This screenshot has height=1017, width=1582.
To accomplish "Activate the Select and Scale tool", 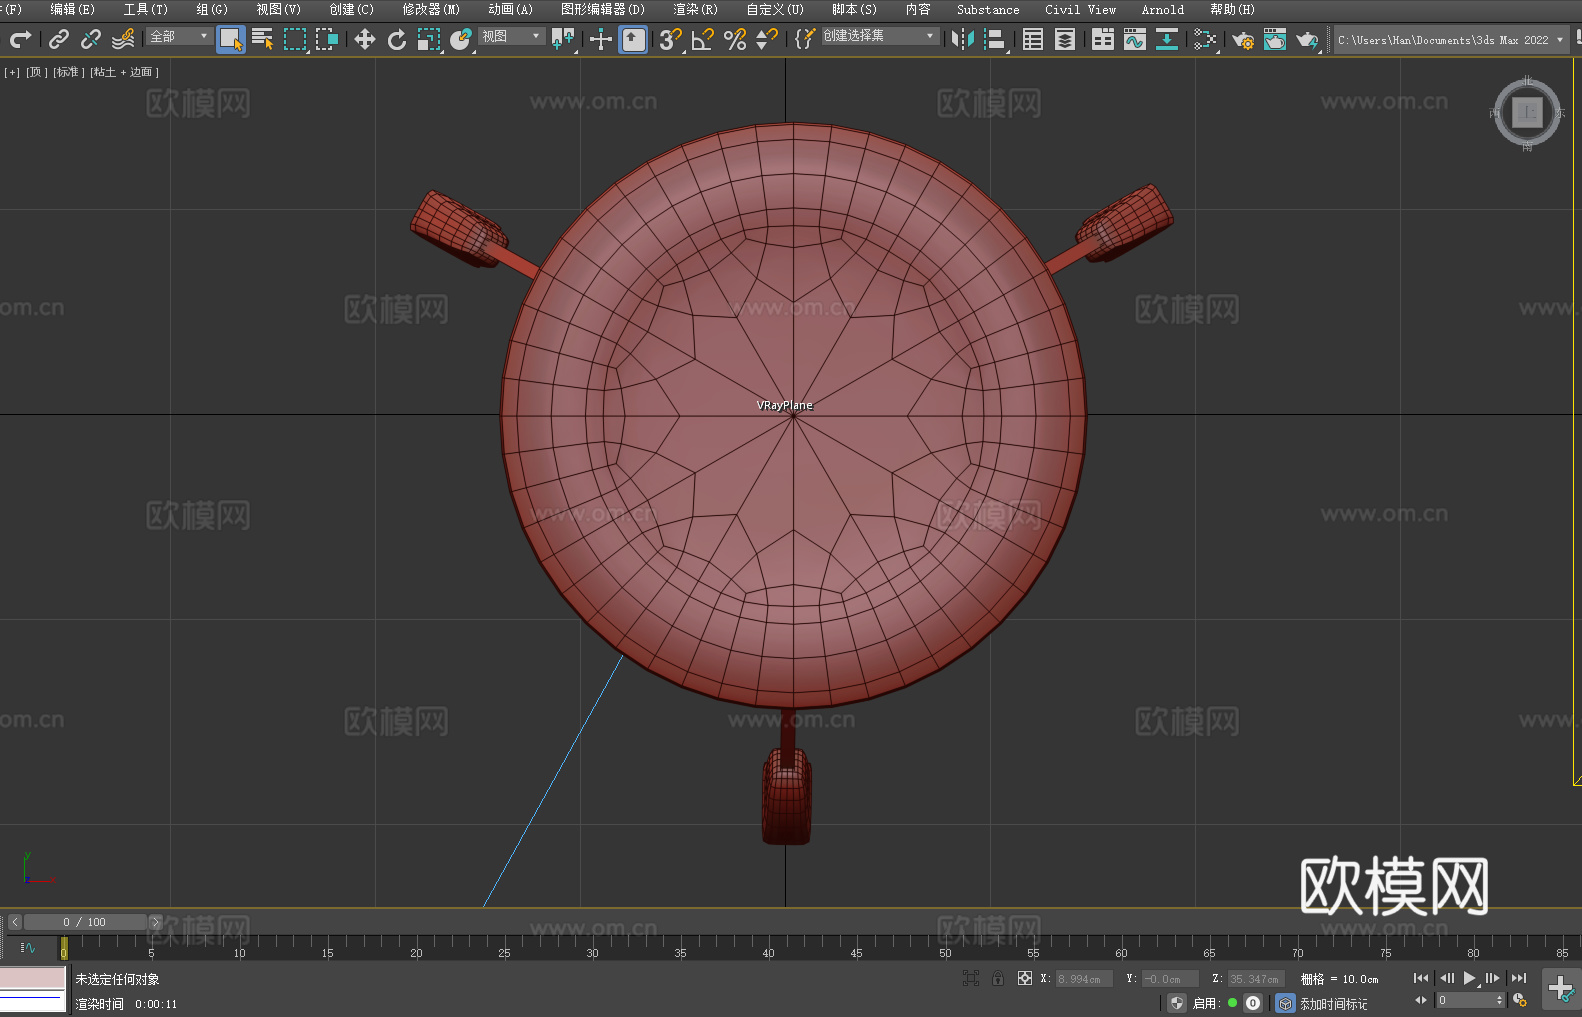I will (429, 39).
